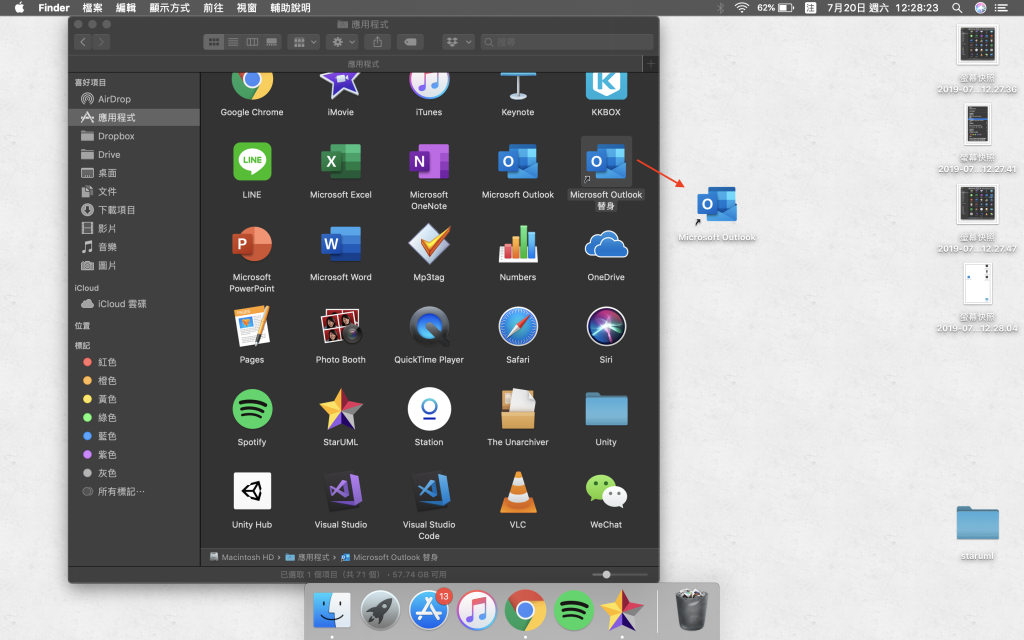Select the Unity folder
1024x640 pixels.
(x=606, y=409)
